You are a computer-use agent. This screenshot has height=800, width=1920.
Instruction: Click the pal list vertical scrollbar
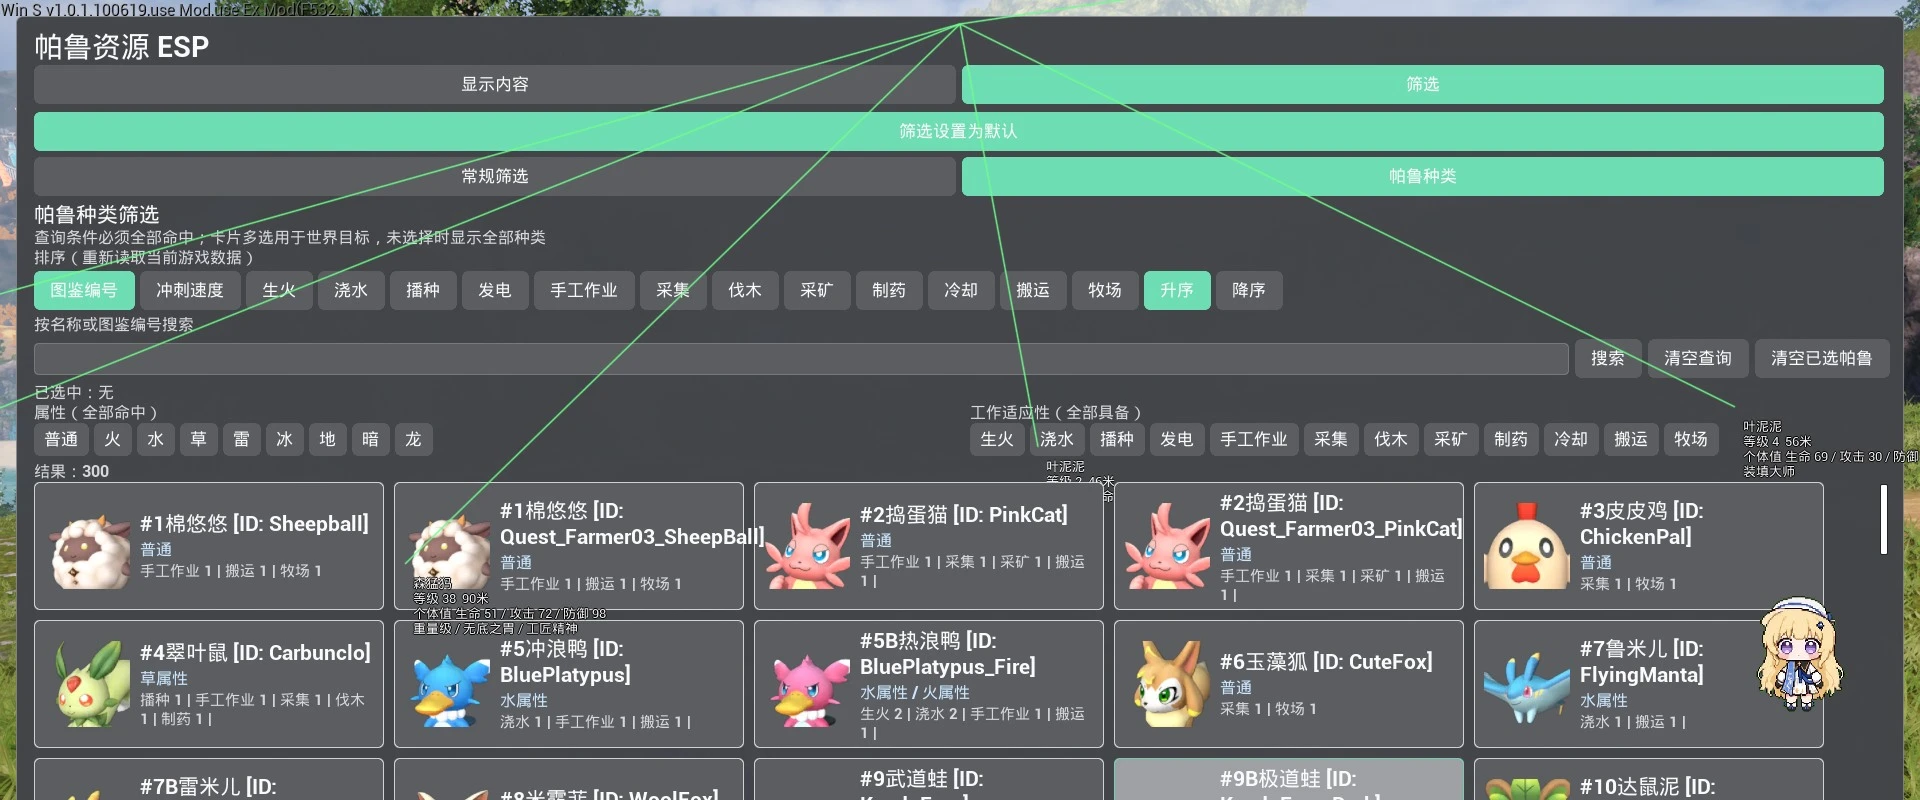pos(1883,520)
